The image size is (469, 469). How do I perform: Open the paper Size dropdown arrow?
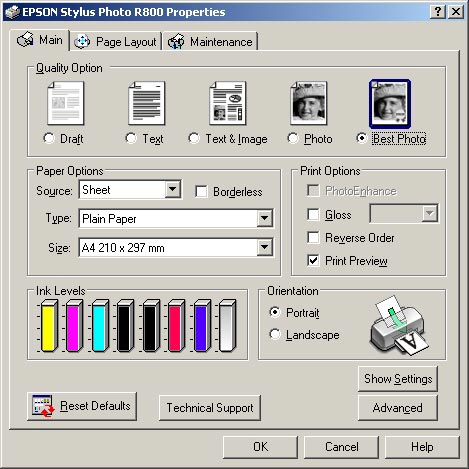[265, 247]
